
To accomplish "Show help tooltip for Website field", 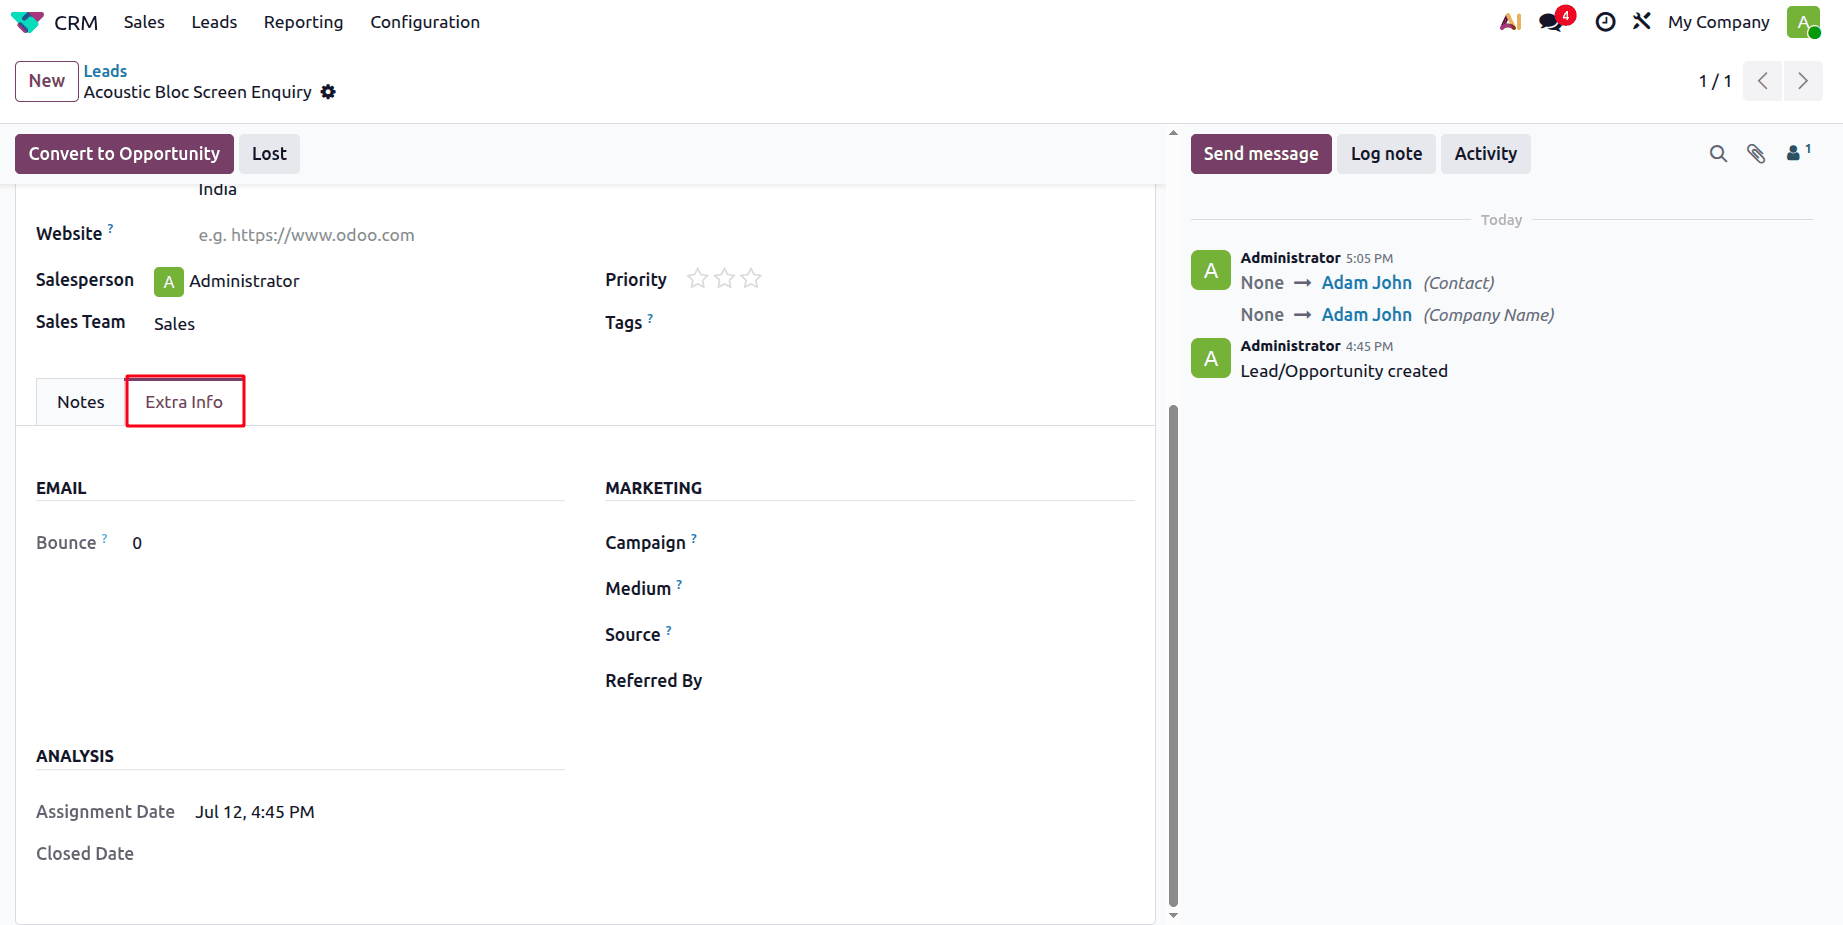I will coord(111,228).
